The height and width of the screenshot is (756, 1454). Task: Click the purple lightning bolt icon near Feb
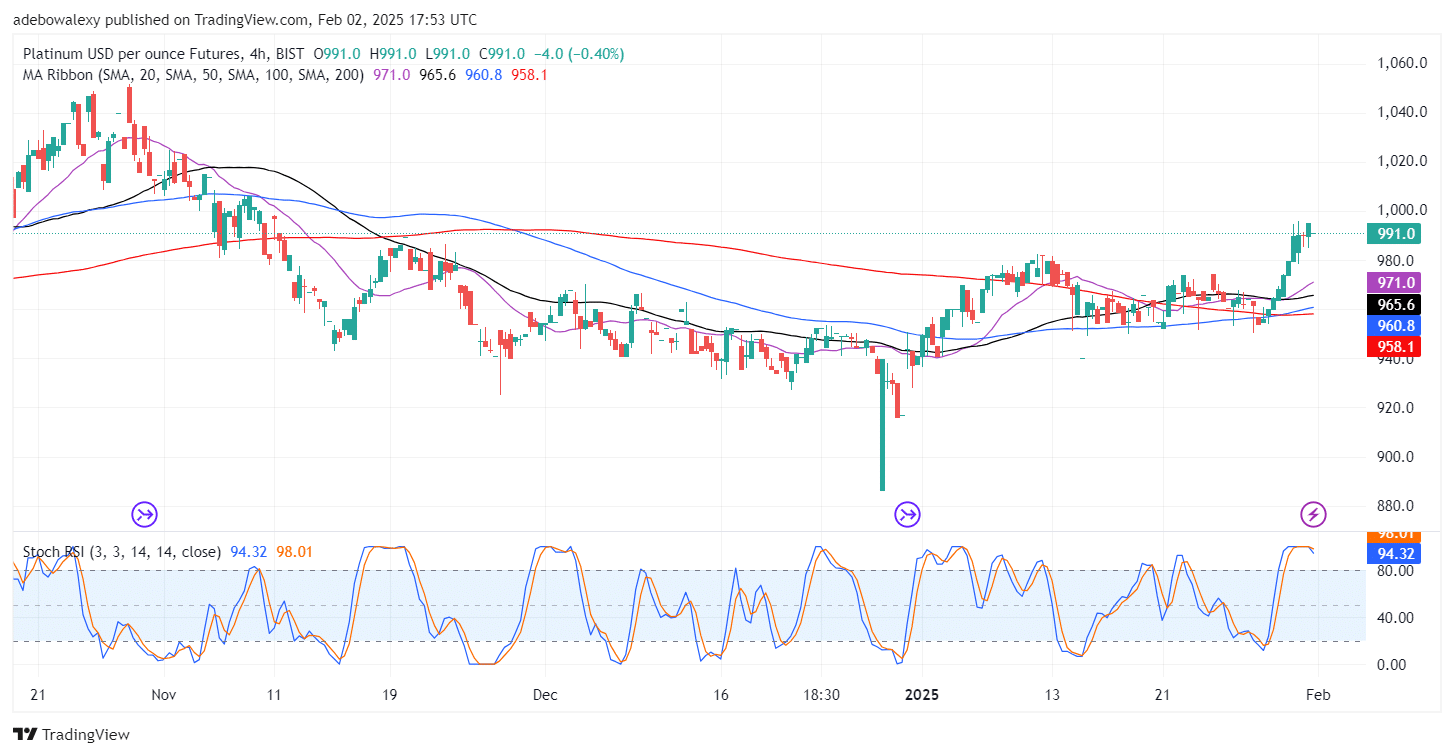point(1313,515)
